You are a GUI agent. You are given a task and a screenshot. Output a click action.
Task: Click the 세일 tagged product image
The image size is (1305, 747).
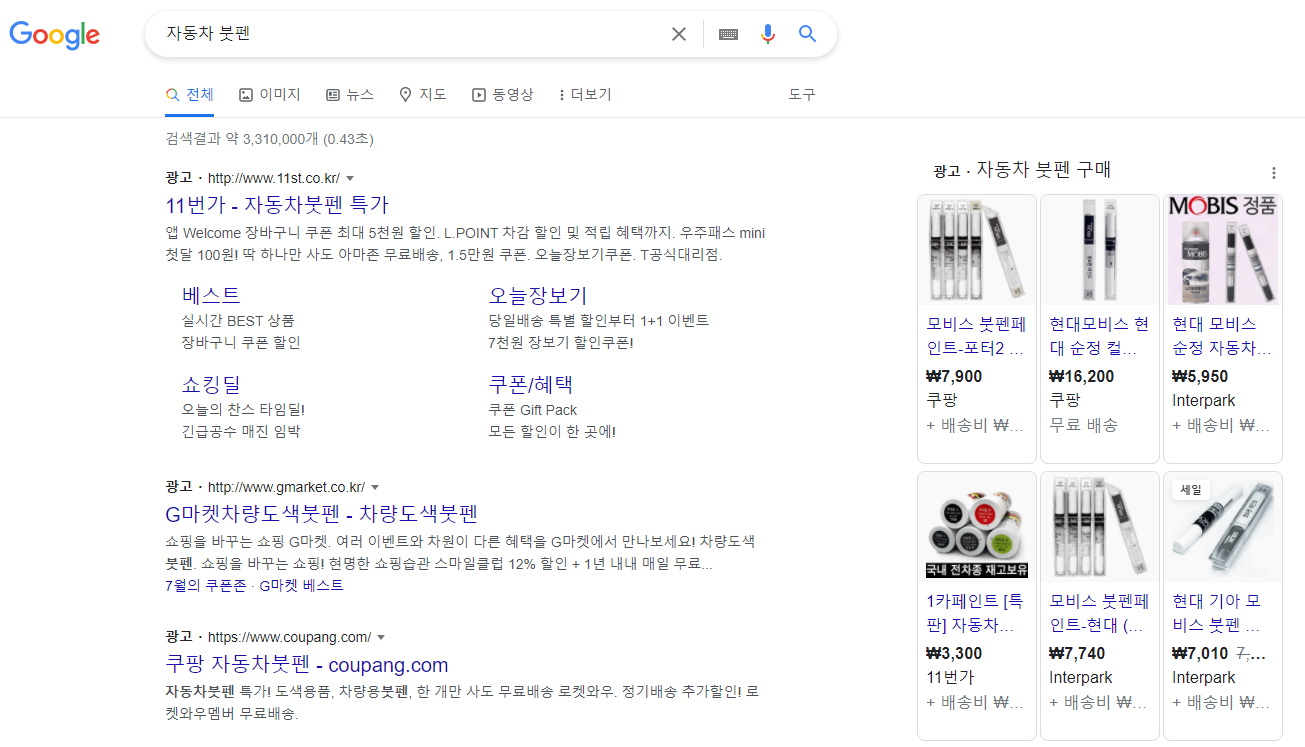[x=1223, y=527]
